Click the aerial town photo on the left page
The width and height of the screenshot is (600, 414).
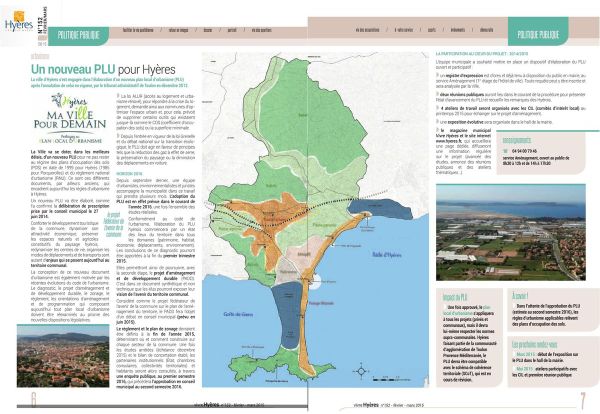click(x=63, y=356)
